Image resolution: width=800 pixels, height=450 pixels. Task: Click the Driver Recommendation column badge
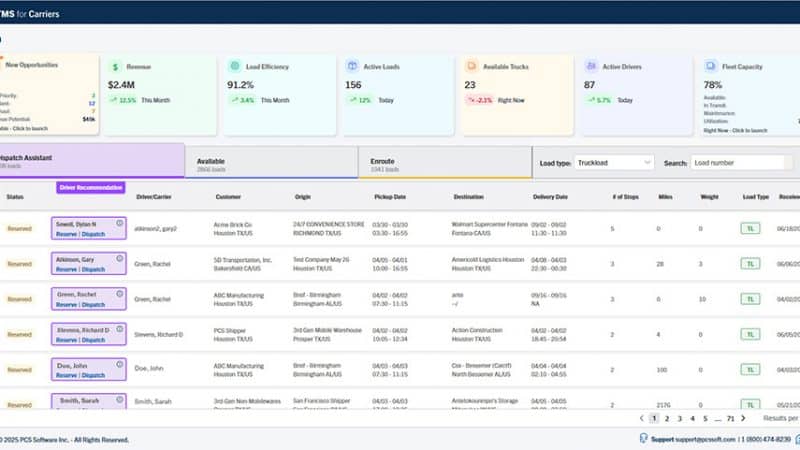pyautogui.click(x=91, y=187)
